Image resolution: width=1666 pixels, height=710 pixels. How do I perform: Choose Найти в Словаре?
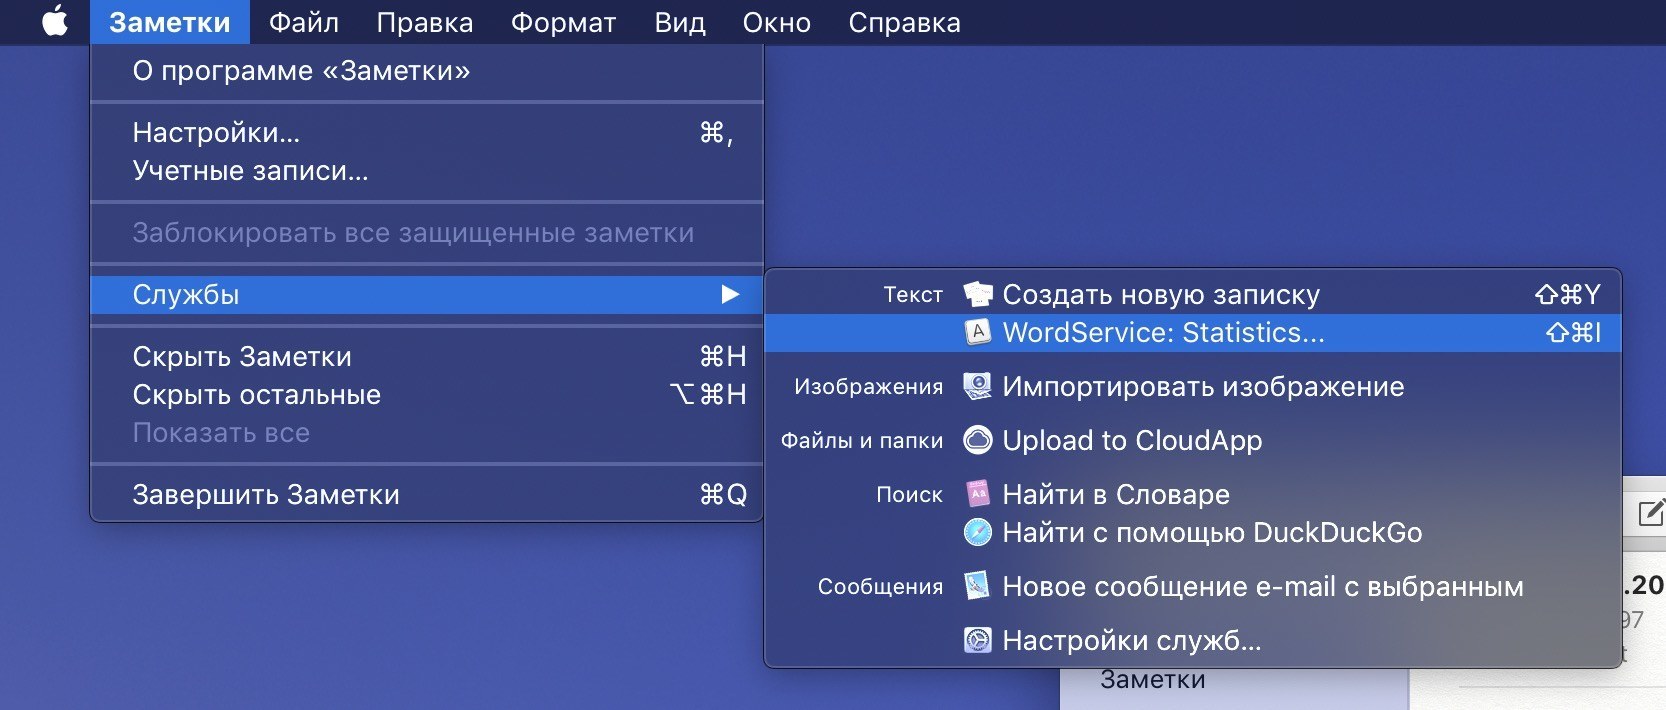[x=1192, y=495]
